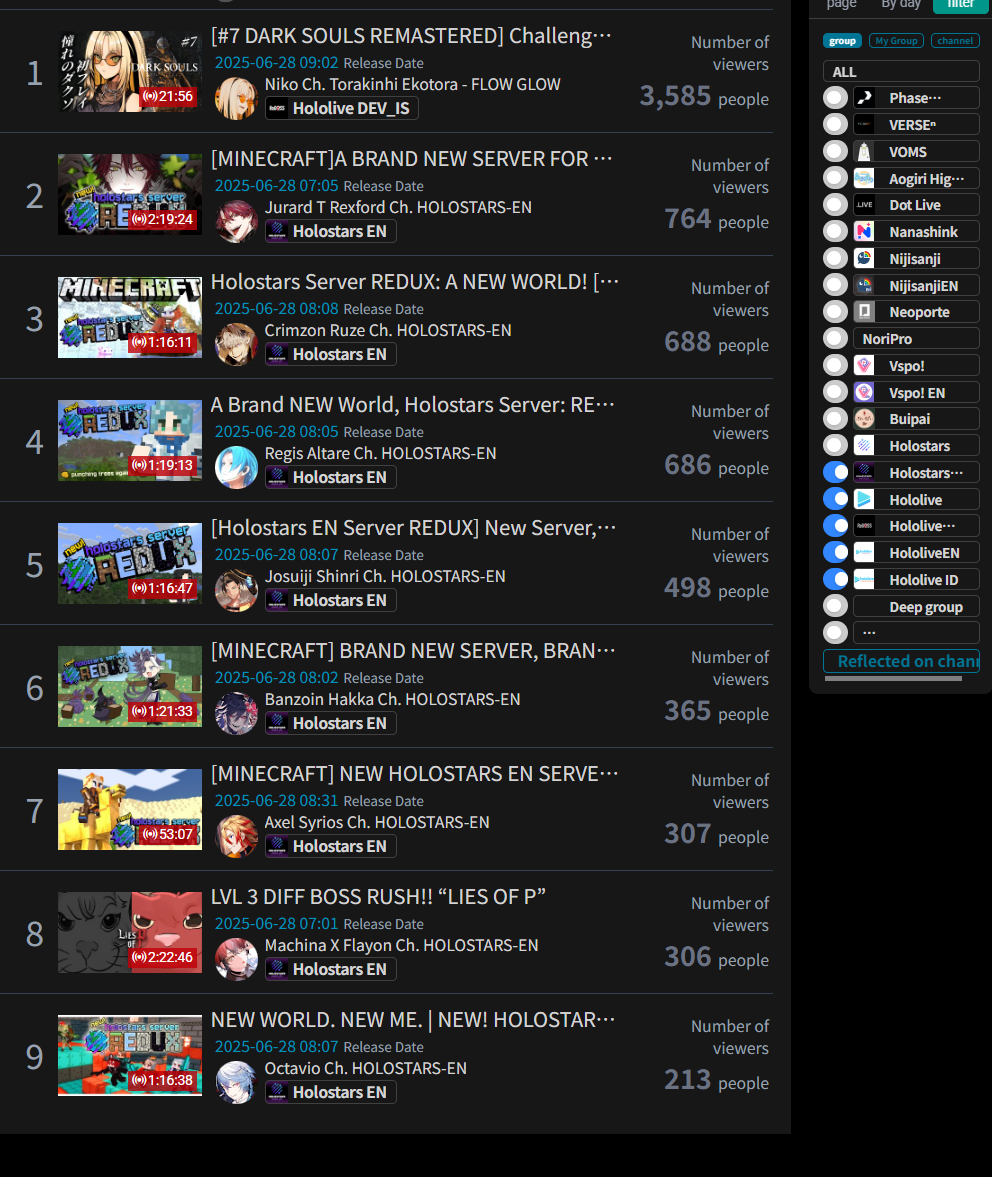Click Phase group logo icon

click(x=864, y=98)
